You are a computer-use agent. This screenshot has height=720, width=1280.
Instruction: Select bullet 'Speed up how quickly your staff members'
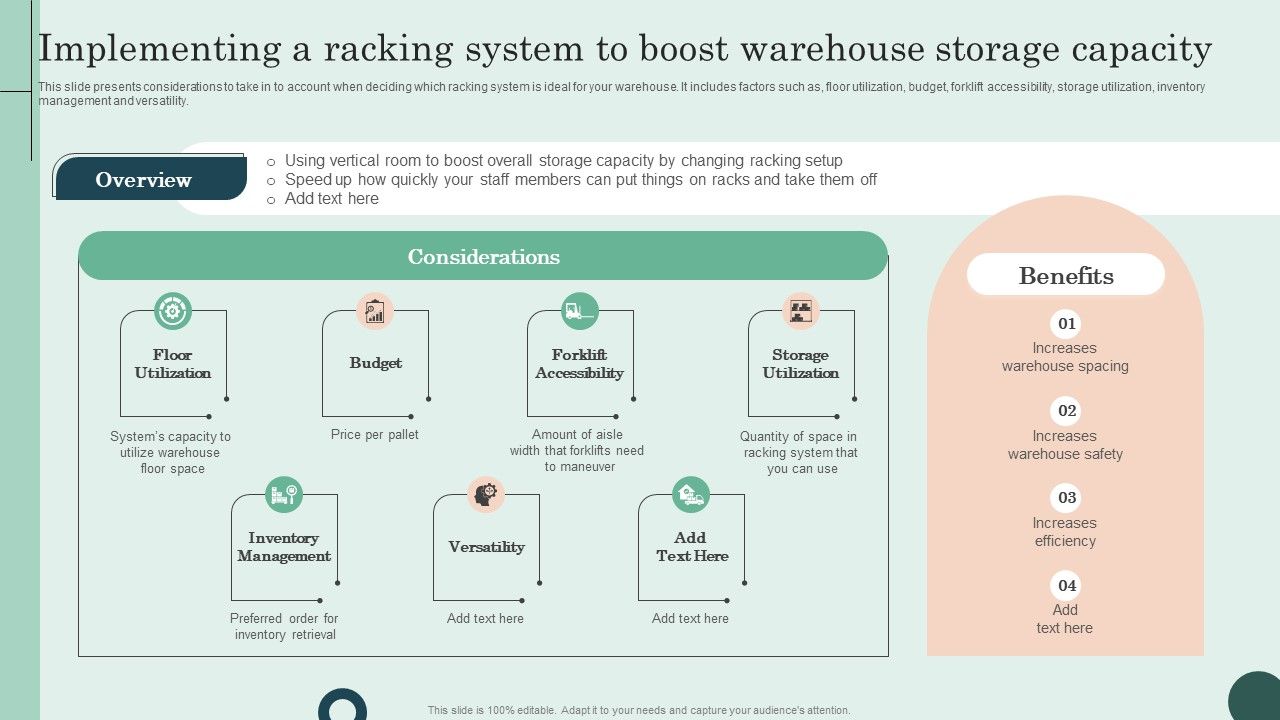pyautogui.click(x=580, y=180)
